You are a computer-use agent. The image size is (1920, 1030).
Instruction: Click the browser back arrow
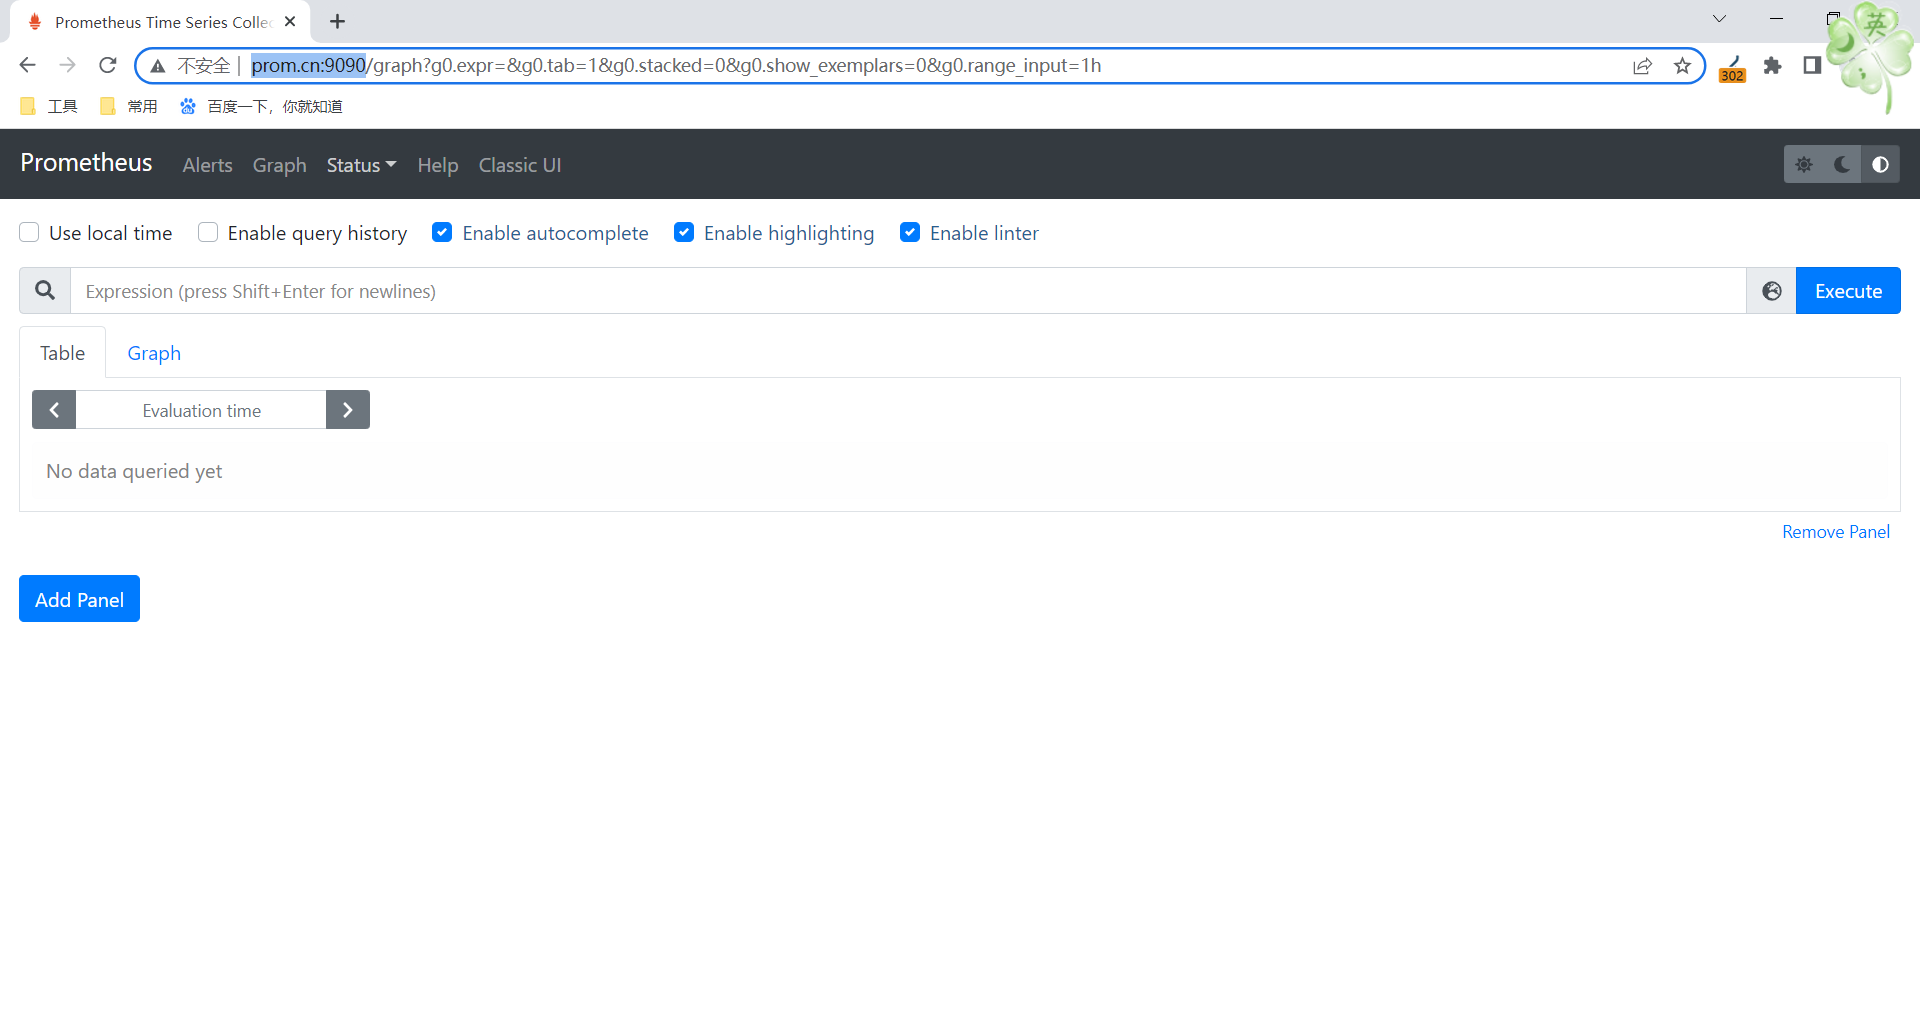click(x=28, y=65)
